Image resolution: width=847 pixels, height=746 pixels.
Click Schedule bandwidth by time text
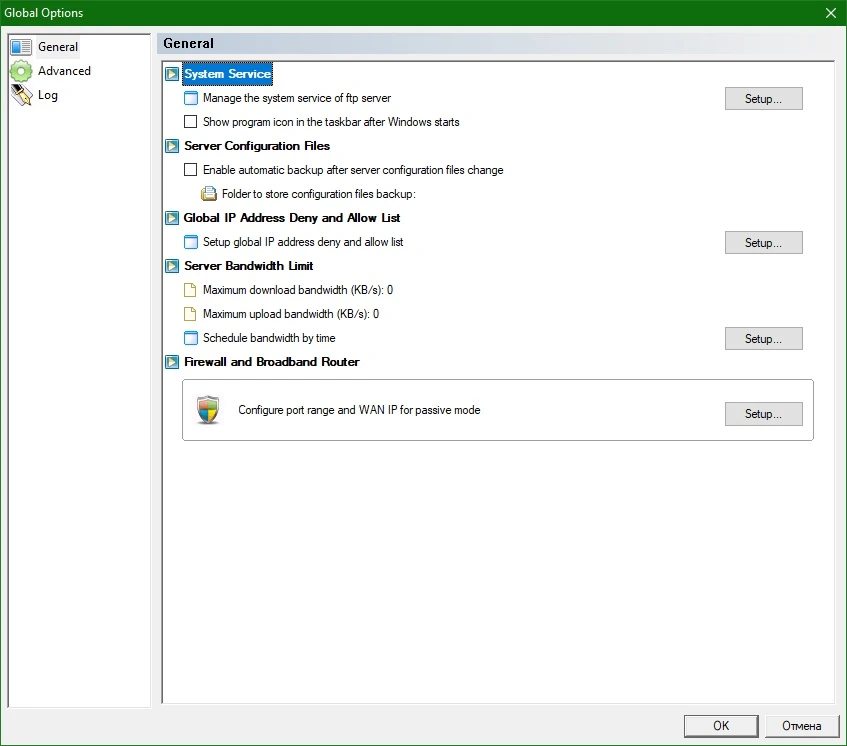tap(269, 338)
